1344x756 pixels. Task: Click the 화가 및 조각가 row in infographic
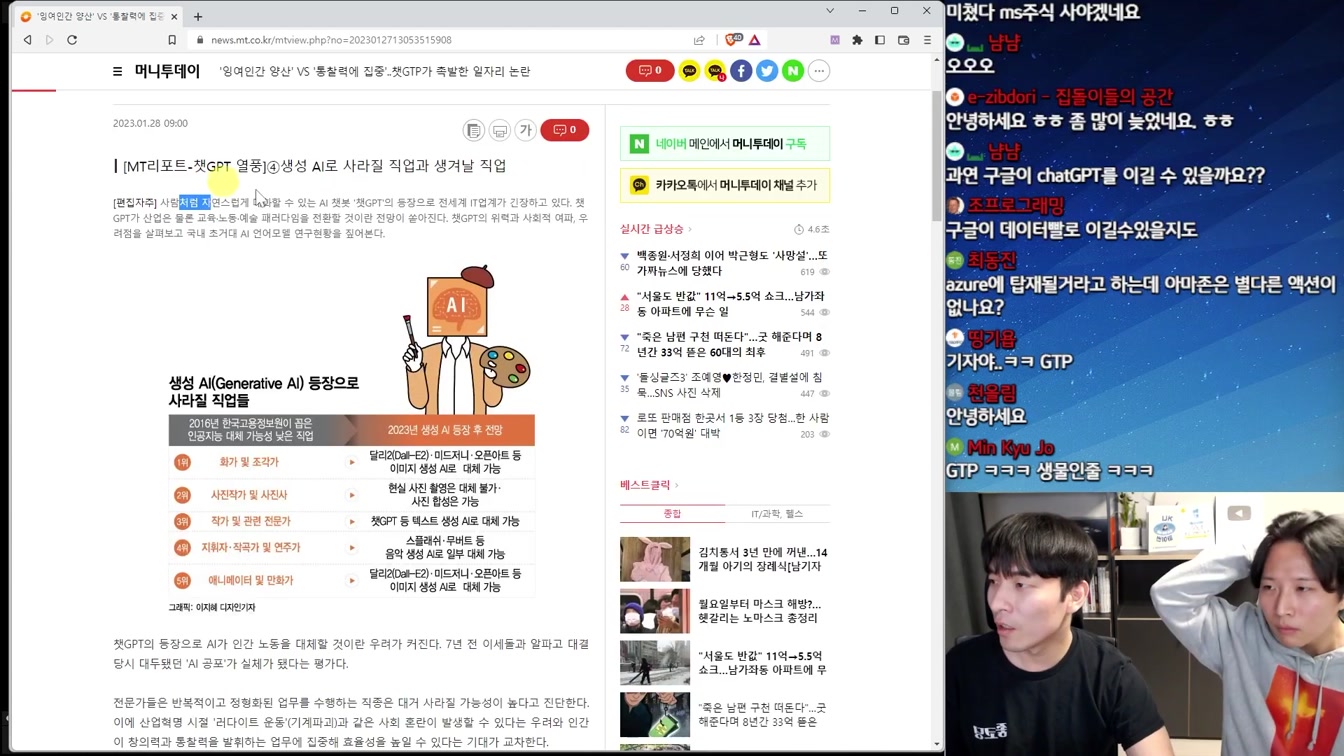(352, 462)
